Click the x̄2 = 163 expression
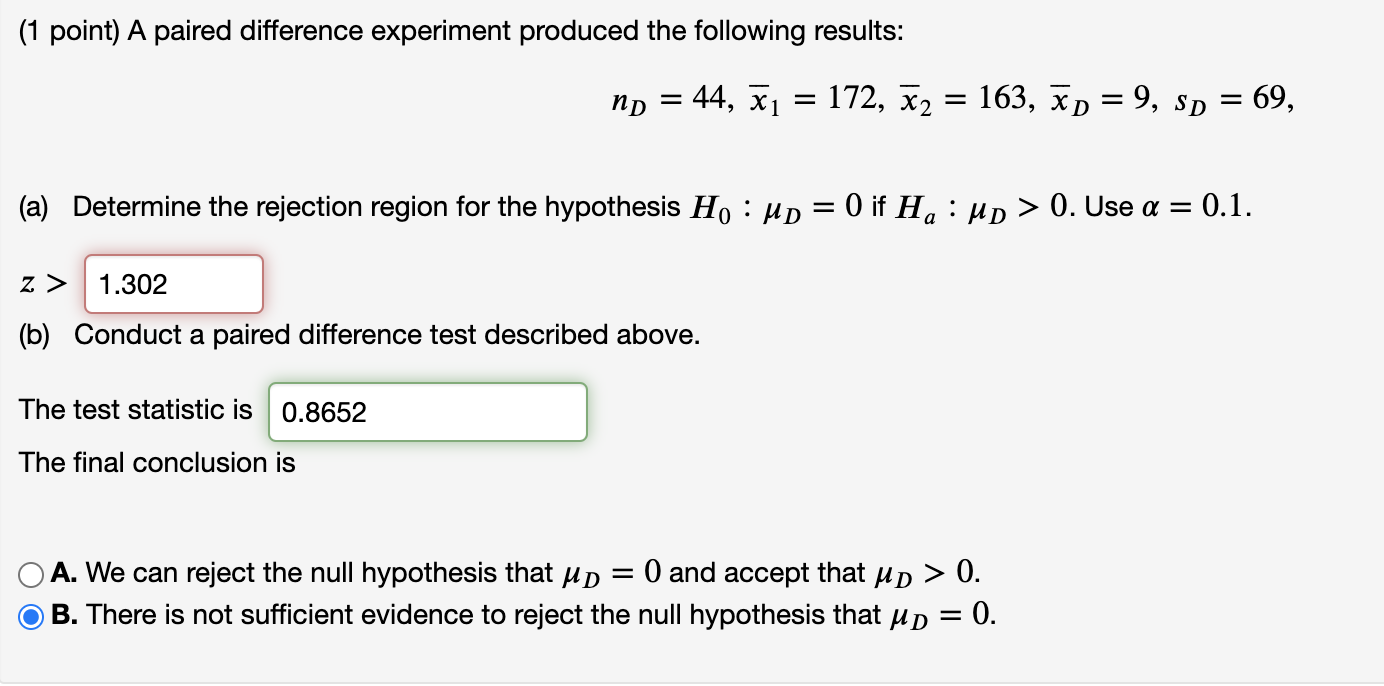Image resolution: width=1384 pixels, height=686 pixels. (958, 99)
